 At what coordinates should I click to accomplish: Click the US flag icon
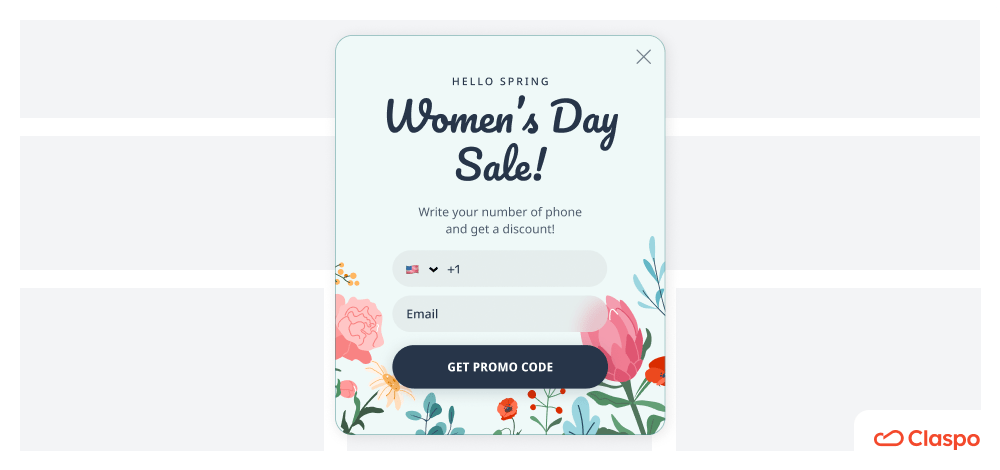412,269
